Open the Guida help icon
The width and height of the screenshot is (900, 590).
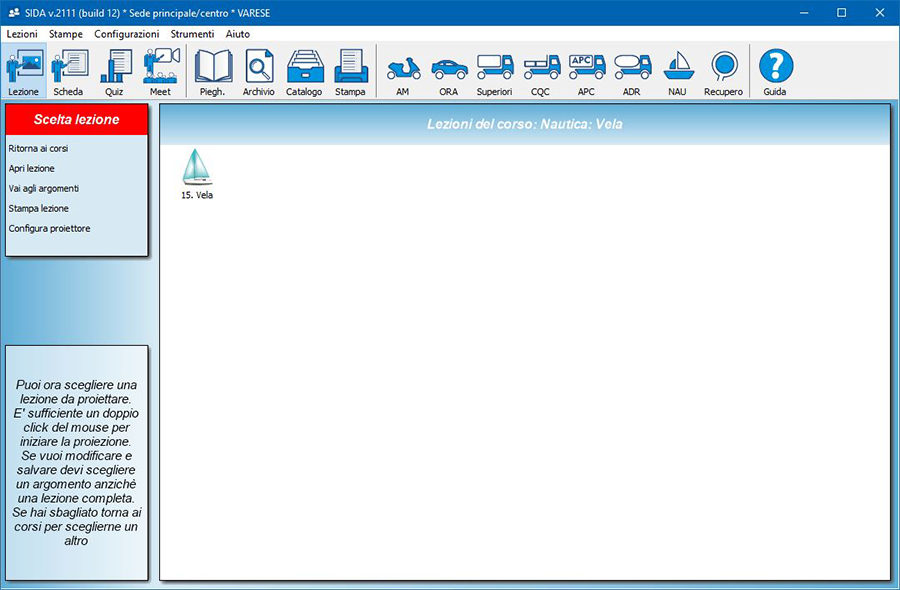pos(775,70)
